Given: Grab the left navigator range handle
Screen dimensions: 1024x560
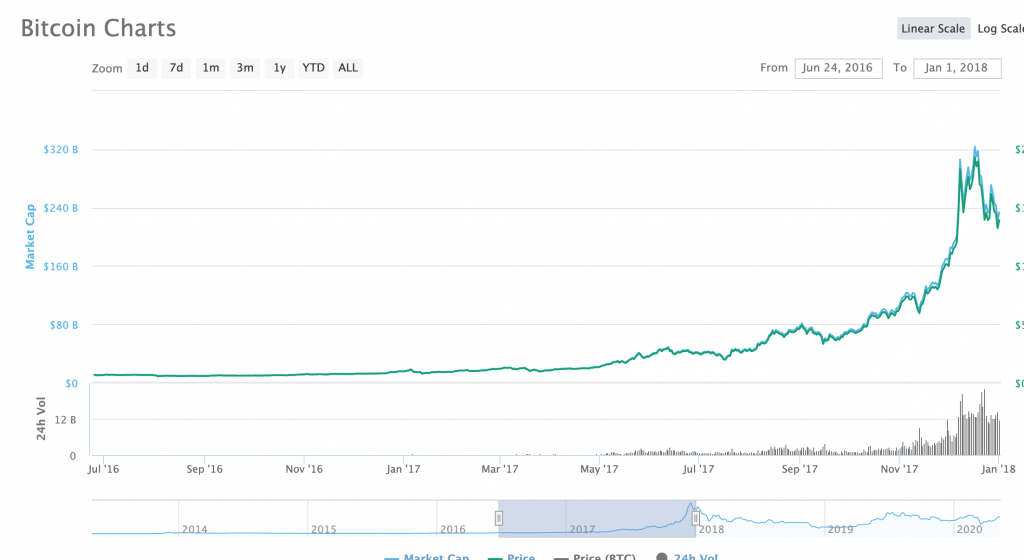Looking at the screenshot, I should click(x=499, y=518).
